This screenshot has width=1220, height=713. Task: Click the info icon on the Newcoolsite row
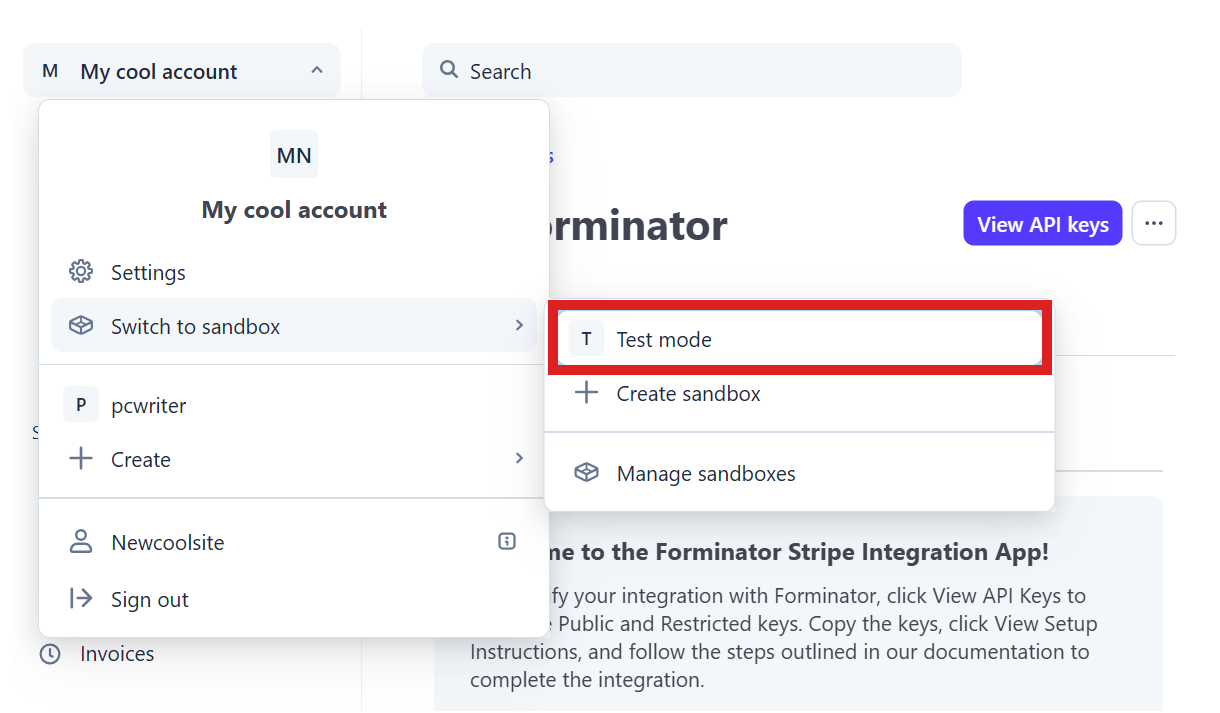[x=507, y=542]
